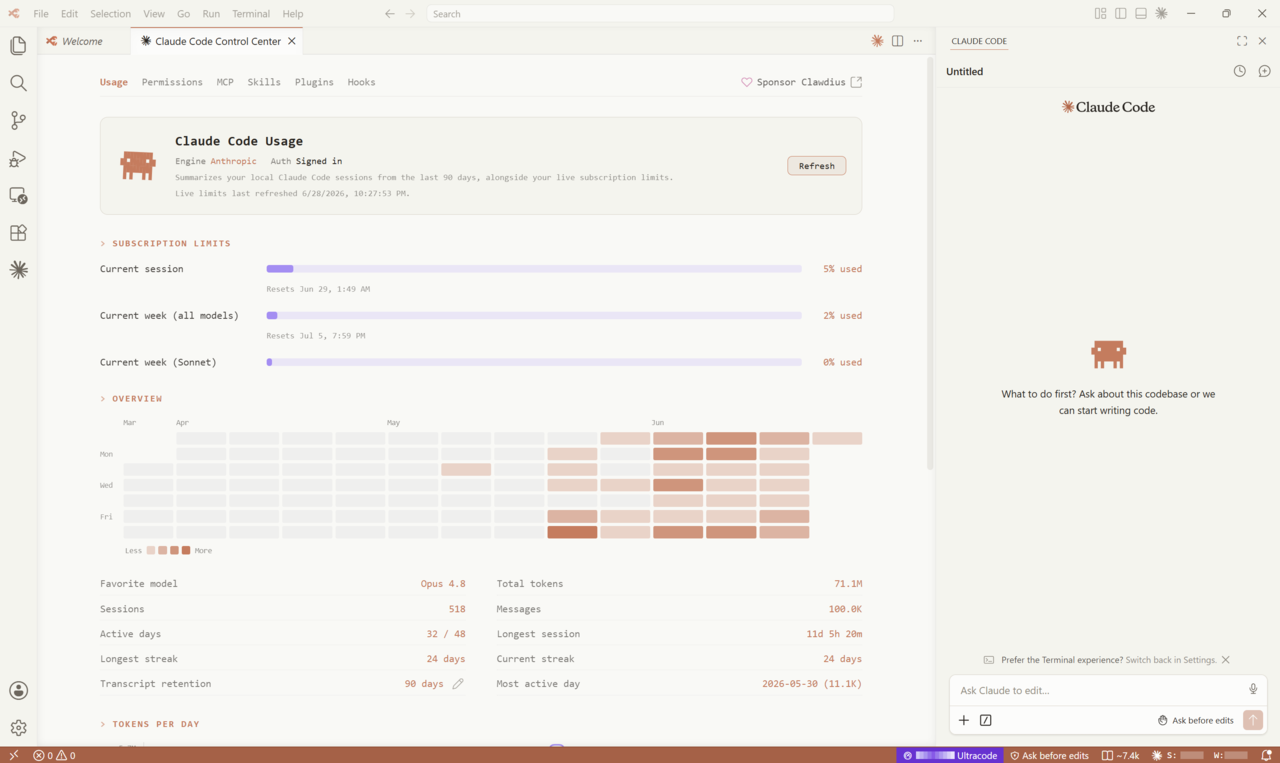Click Ultracode status bar item
Screen dimensions: 1280x763
pos(950,755)
